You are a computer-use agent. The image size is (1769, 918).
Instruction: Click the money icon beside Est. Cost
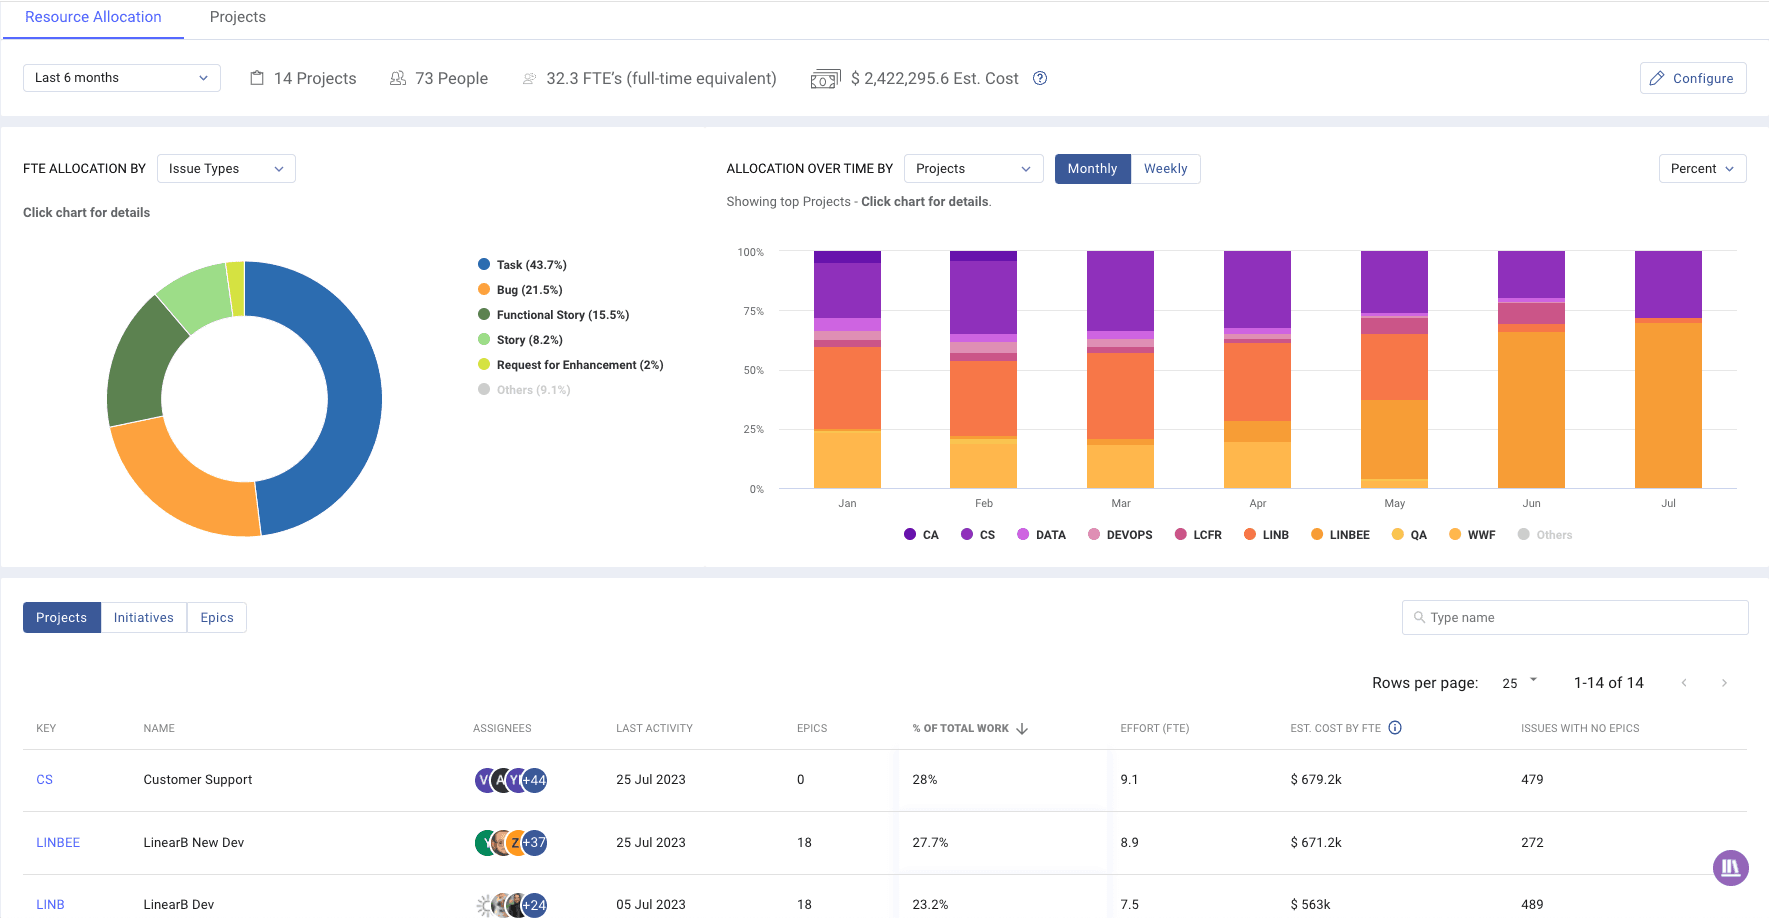pos(825,79)
